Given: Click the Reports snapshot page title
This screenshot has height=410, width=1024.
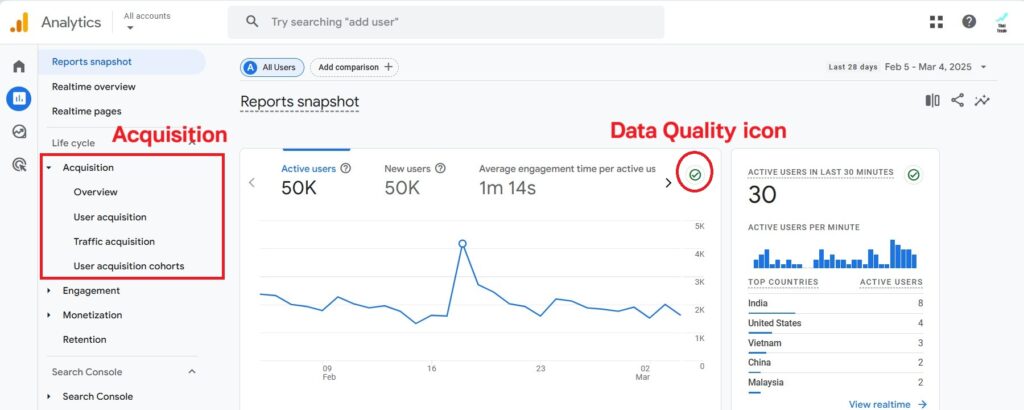Looking at the screenshot, I should point(300,102).
